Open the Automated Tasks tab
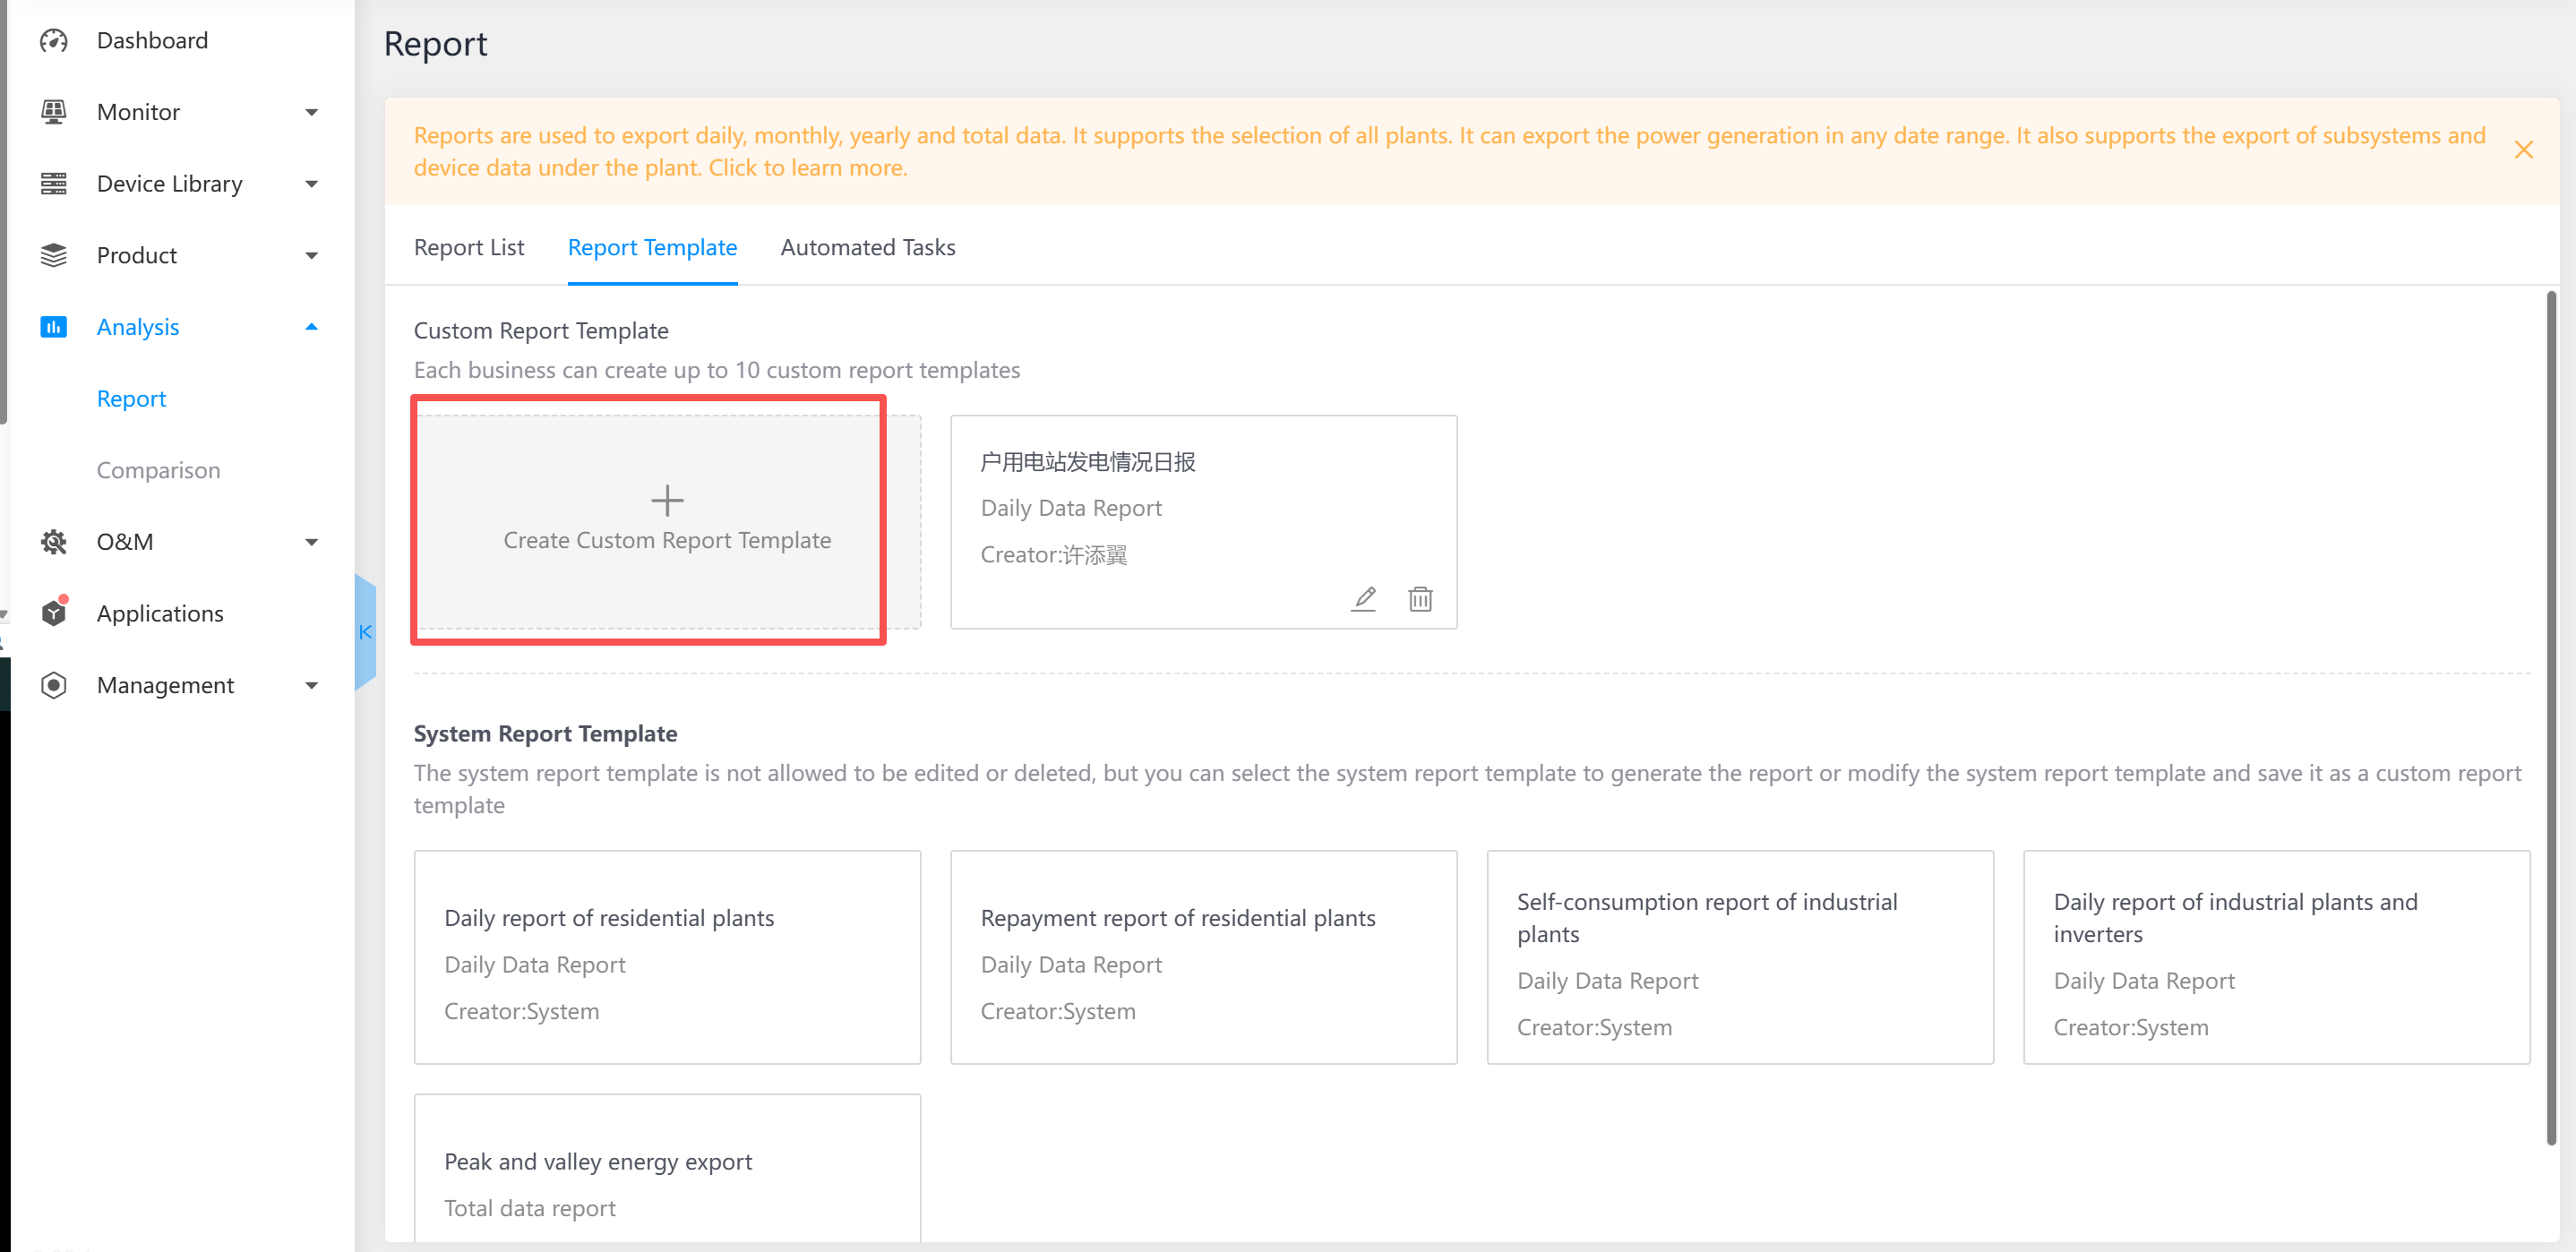 [867, 247]
